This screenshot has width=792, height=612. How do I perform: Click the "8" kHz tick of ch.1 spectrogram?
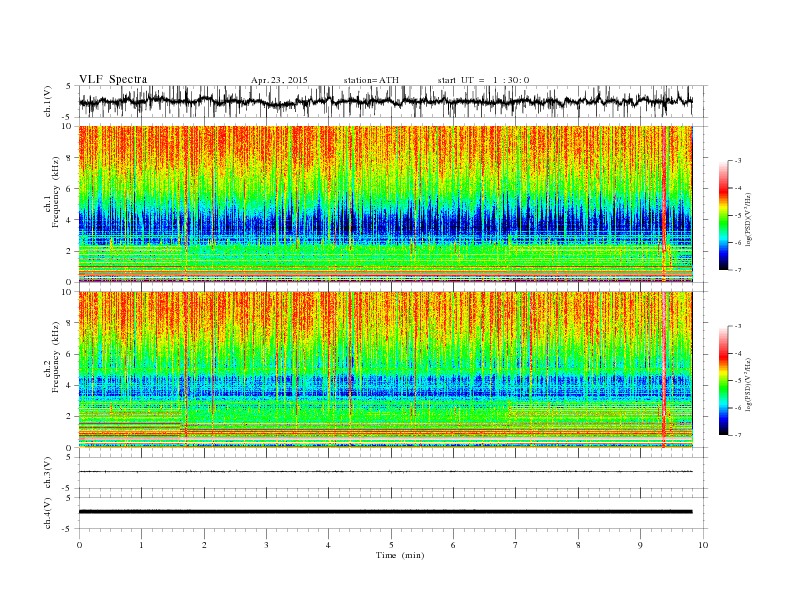click(x=70, y=158)
